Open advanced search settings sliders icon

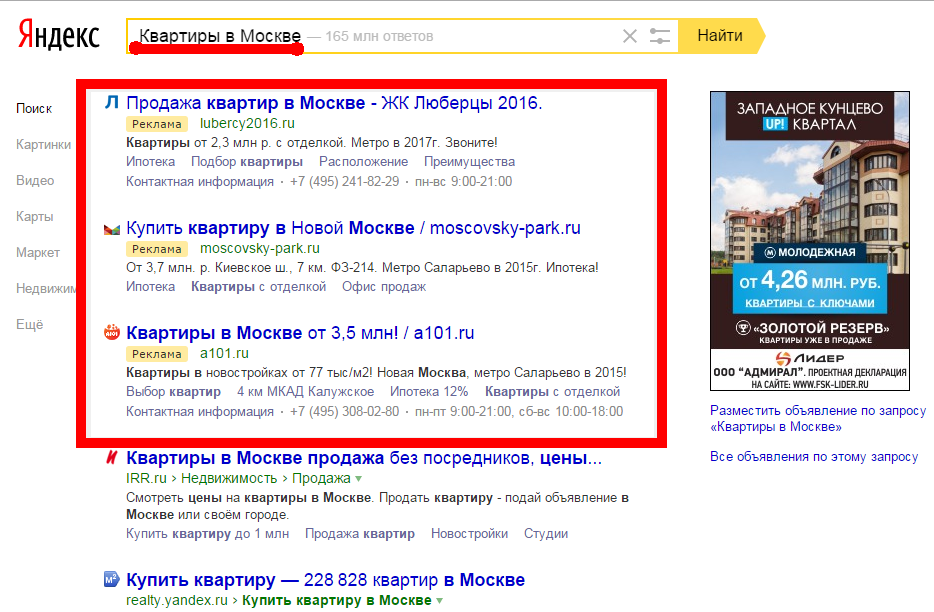click(x=660, y=36)
